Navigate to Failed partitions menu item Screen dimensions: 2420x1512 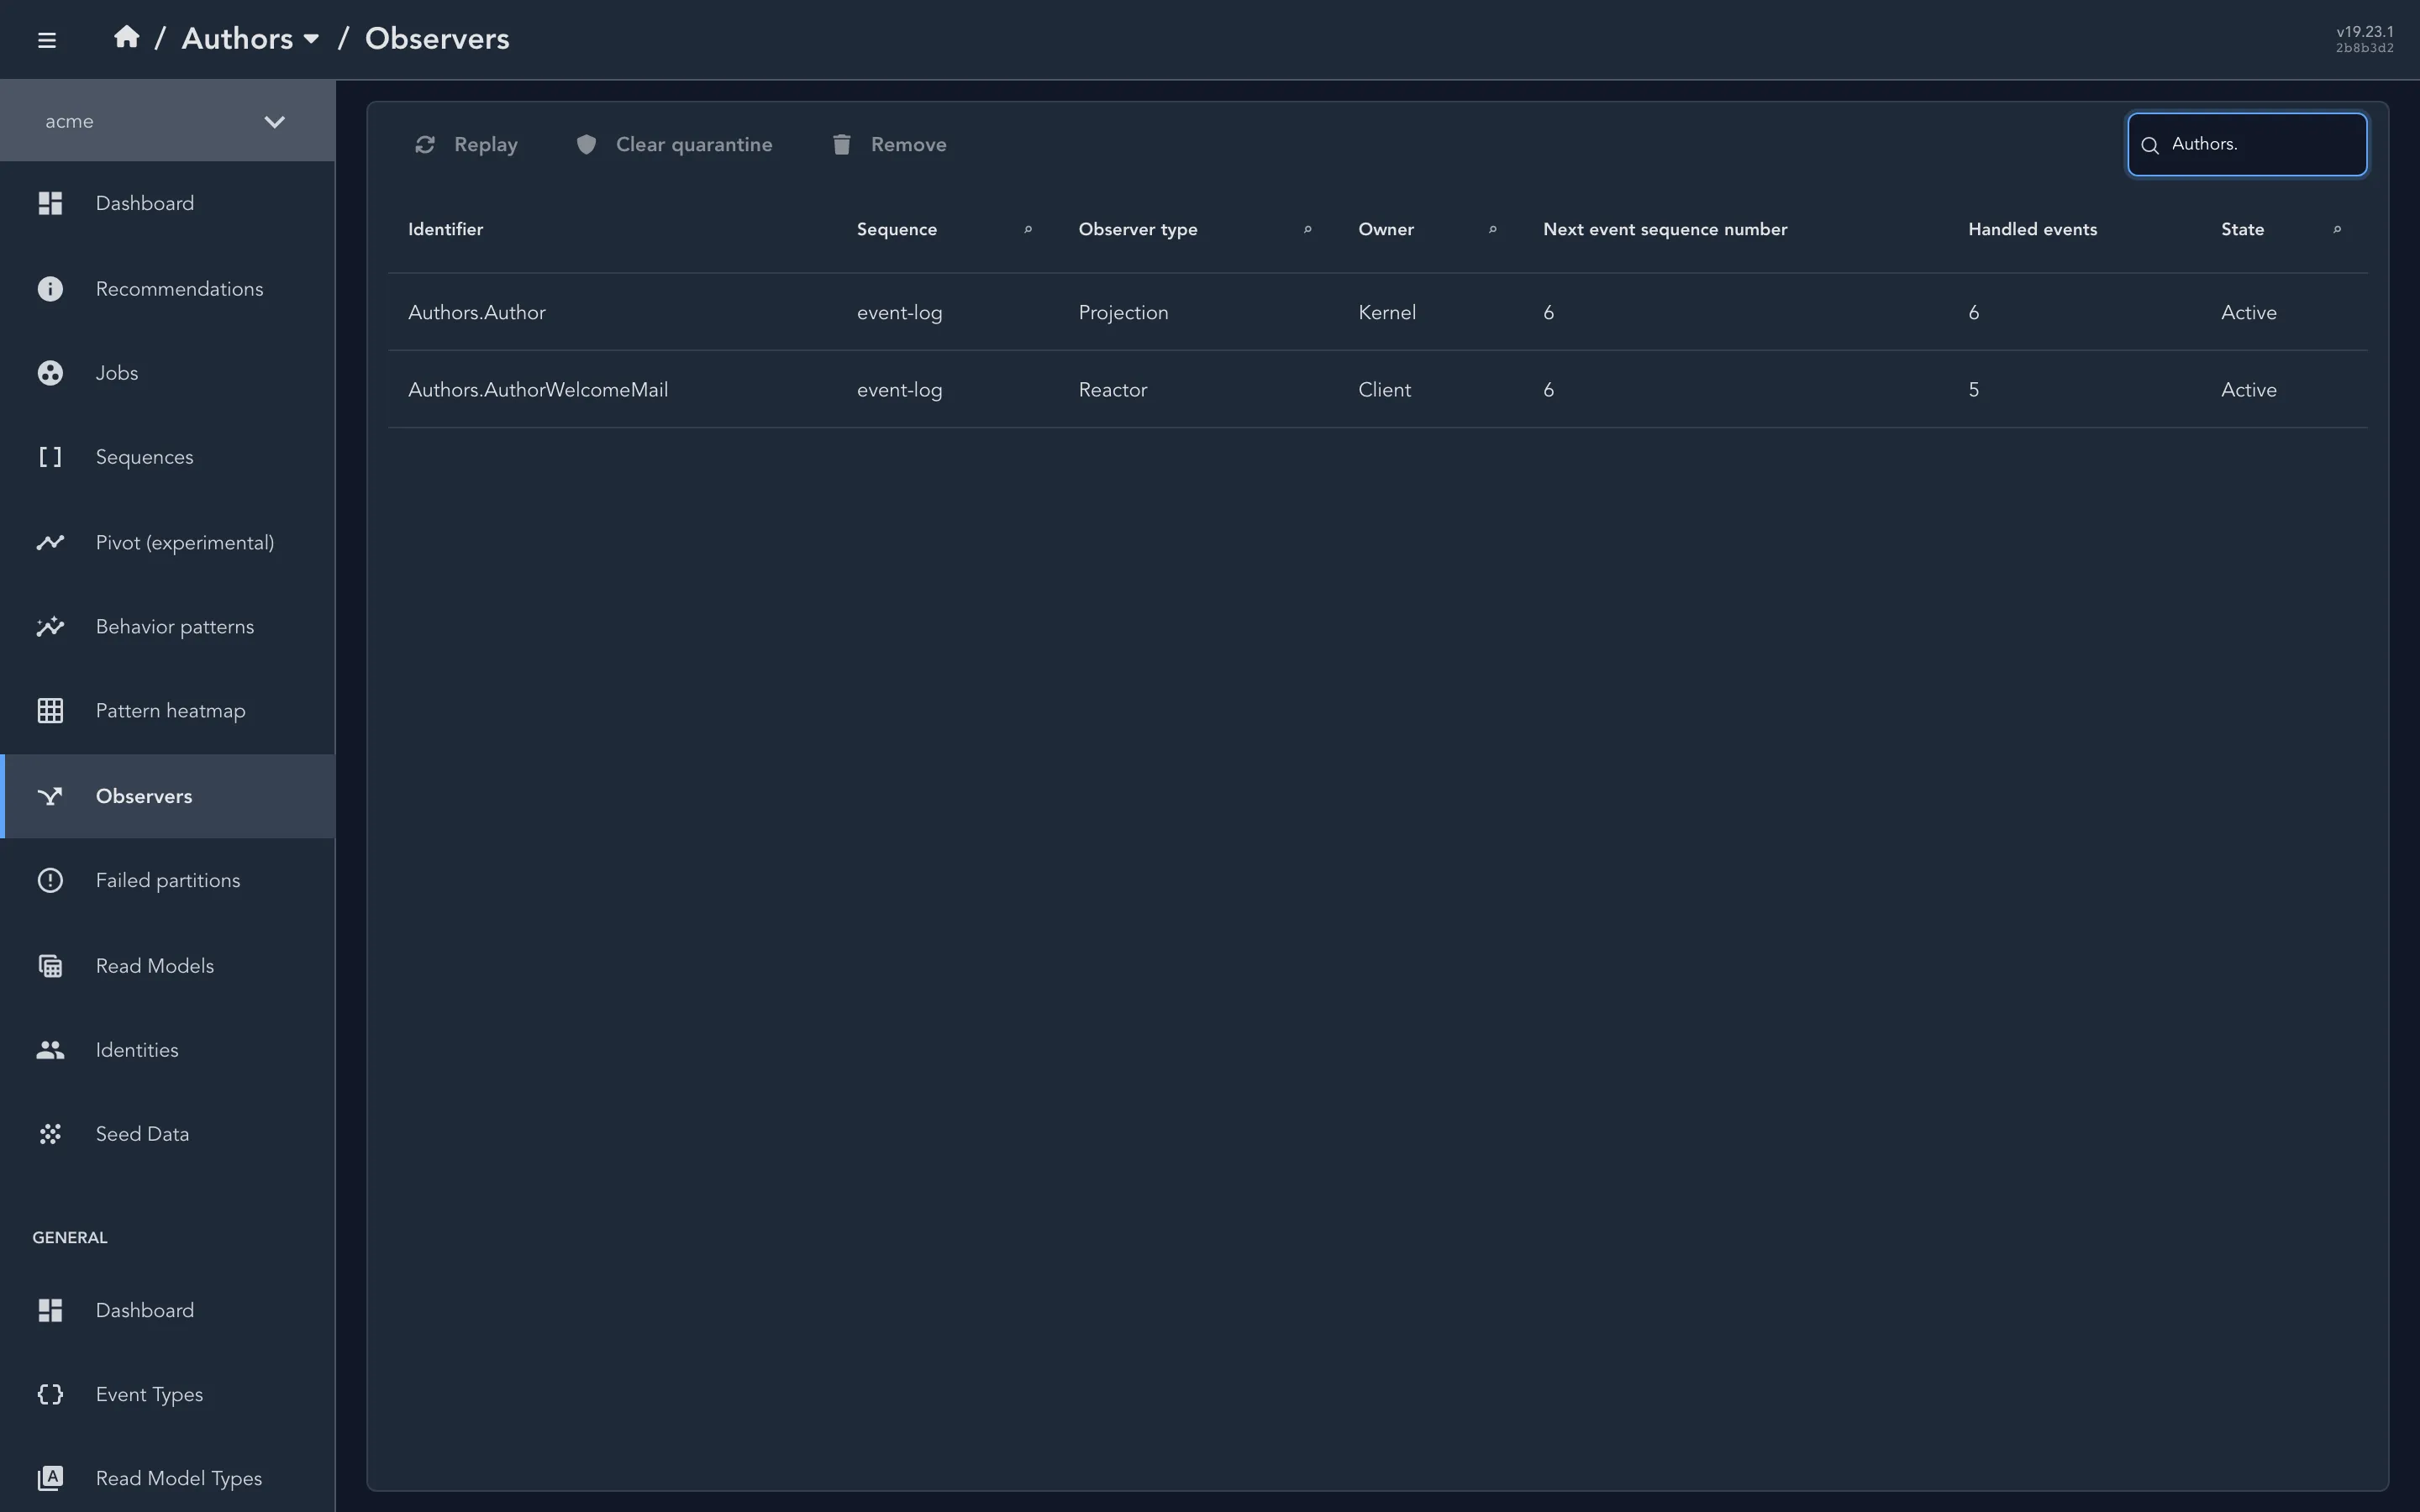(167, 880)
